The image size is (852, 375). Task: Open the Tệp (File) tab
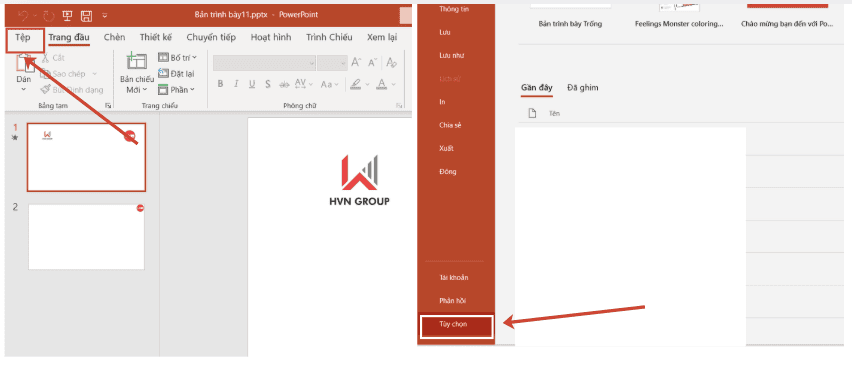pyautogui.click(x=23, y=38)
